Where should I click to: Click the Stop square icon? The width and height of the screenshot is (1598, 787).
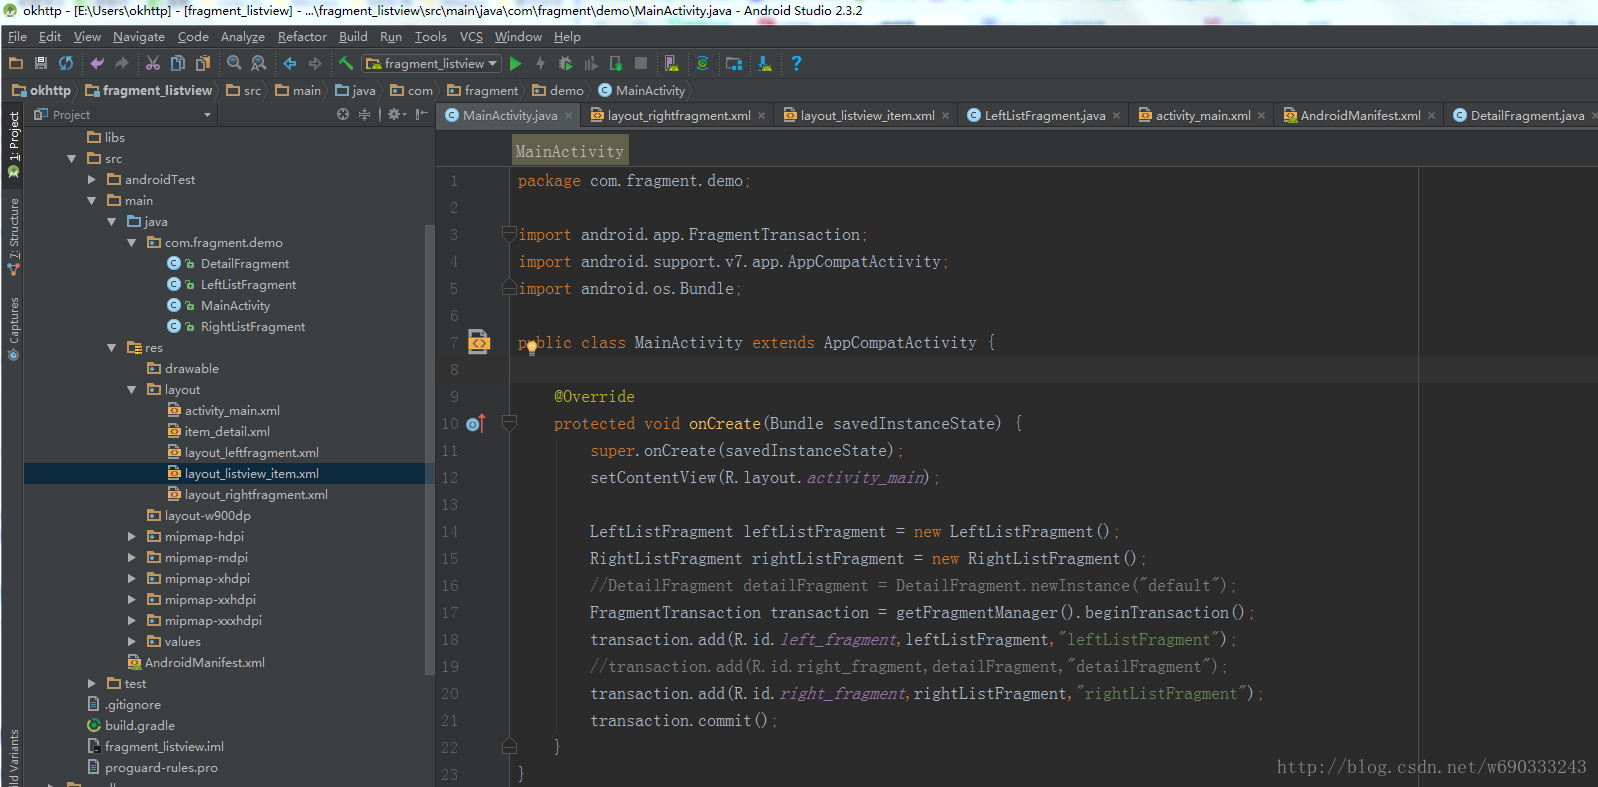(x=641, y=63)
